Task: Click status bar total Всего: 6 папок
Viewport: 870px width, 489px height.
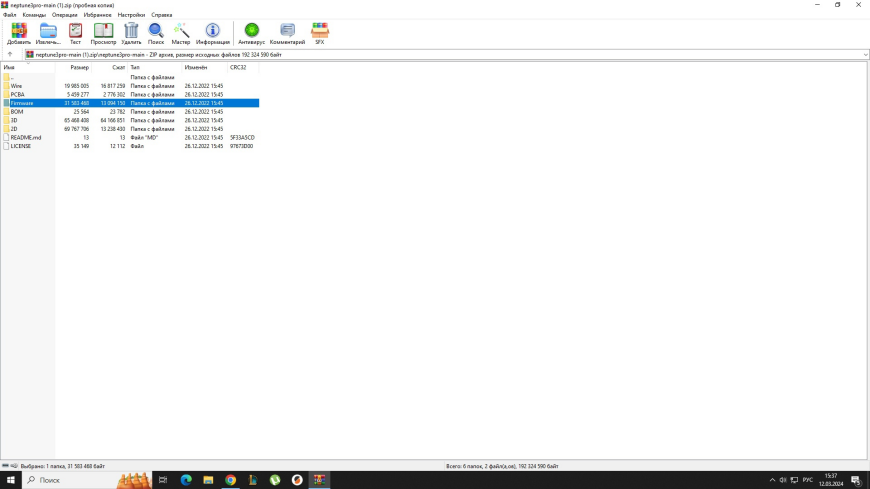Action: coord(502,466)
